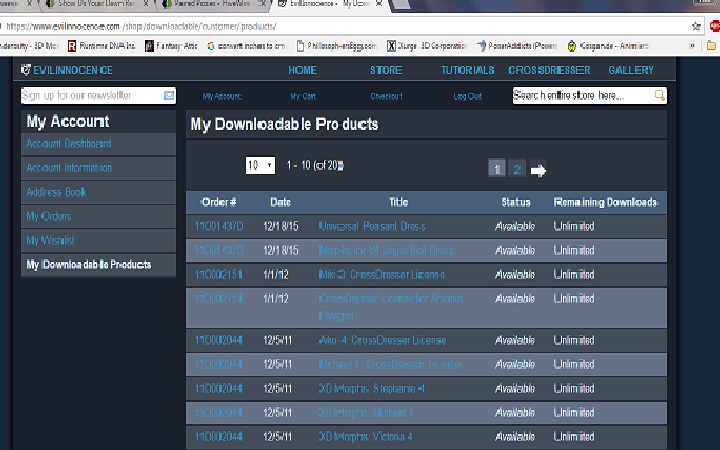Open the Tutorials navigation menu
Screen dimensions: 720x450
(467, 70)
